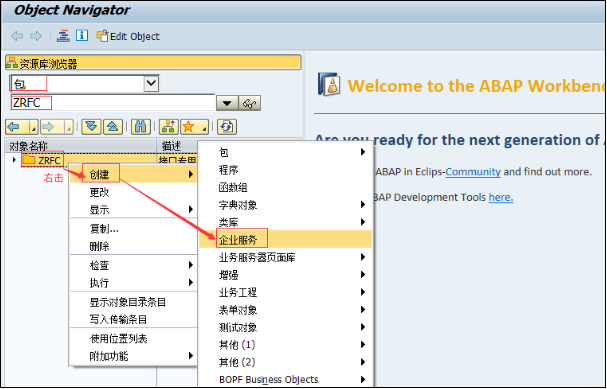Open BOPF Business Objects submenu

pos(286,380)
